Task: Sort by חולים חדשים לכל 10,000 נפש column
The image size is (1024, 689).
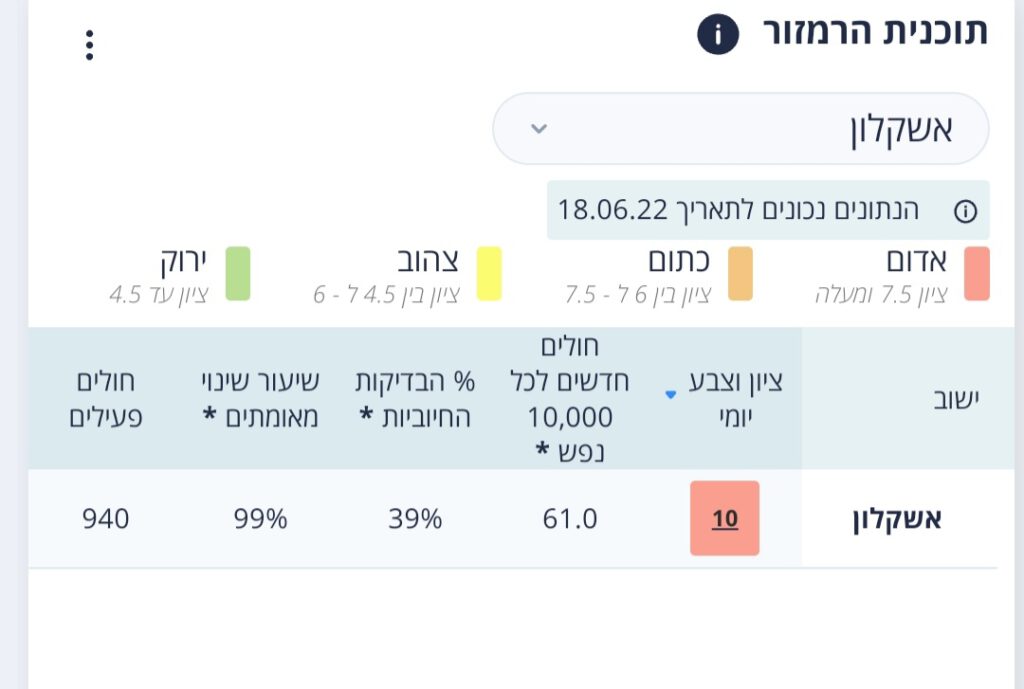Action: pos(569,398)
